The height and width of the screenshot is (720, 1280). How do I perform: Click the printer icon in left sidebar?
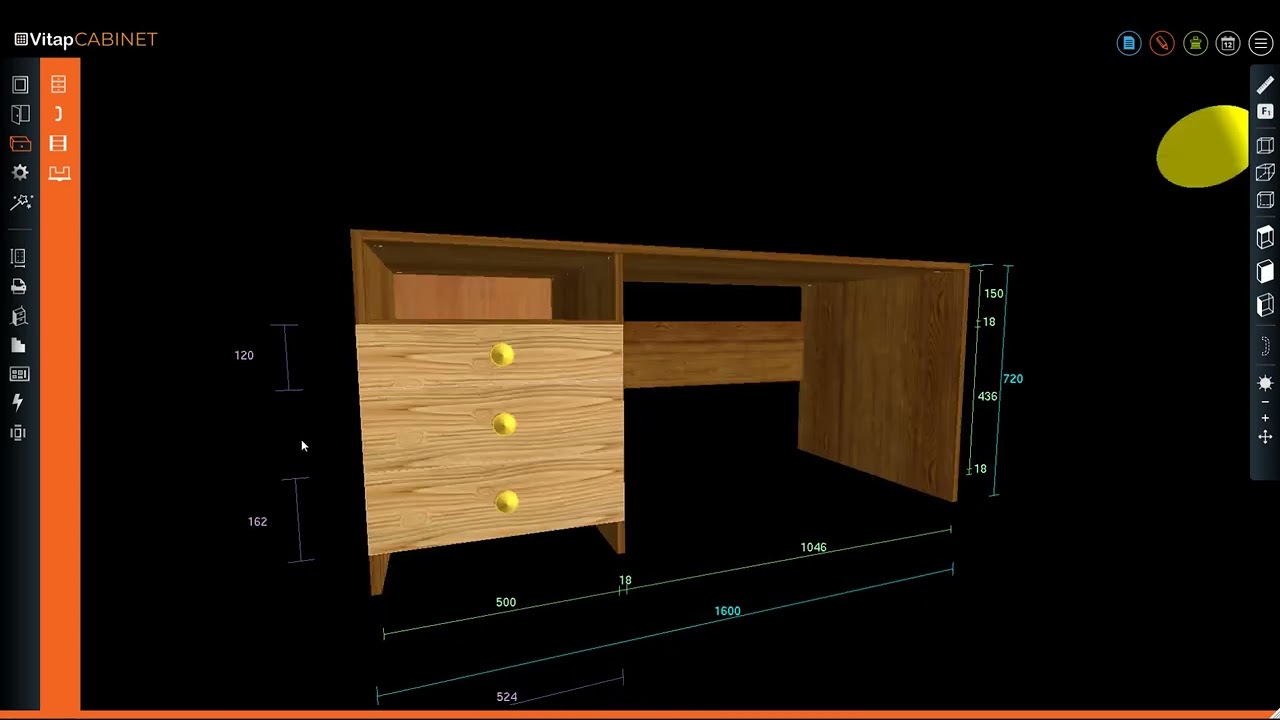click(x=18, y=287)
